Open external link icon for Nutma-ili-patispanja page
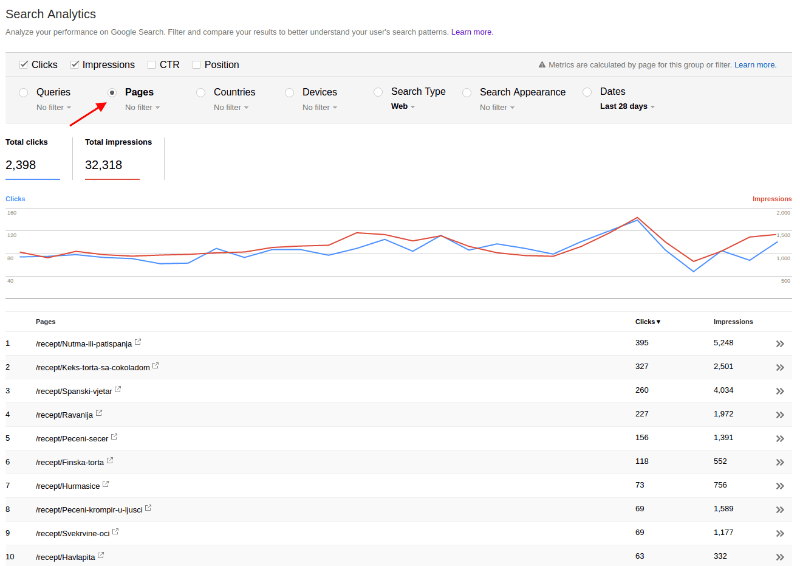Screen dimensions: 800x566 pos(138,342)
